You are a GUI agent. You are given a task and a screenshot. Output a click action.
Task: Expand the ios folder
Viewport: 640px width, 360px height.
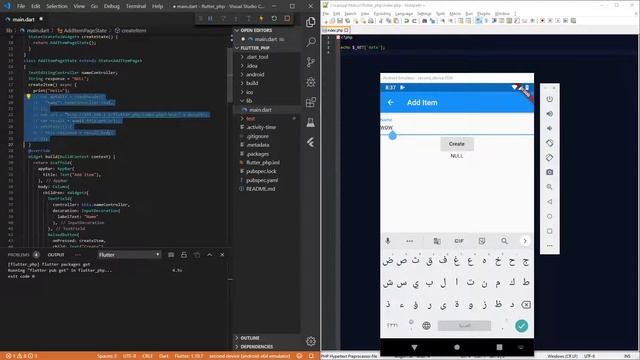point(249,92)
